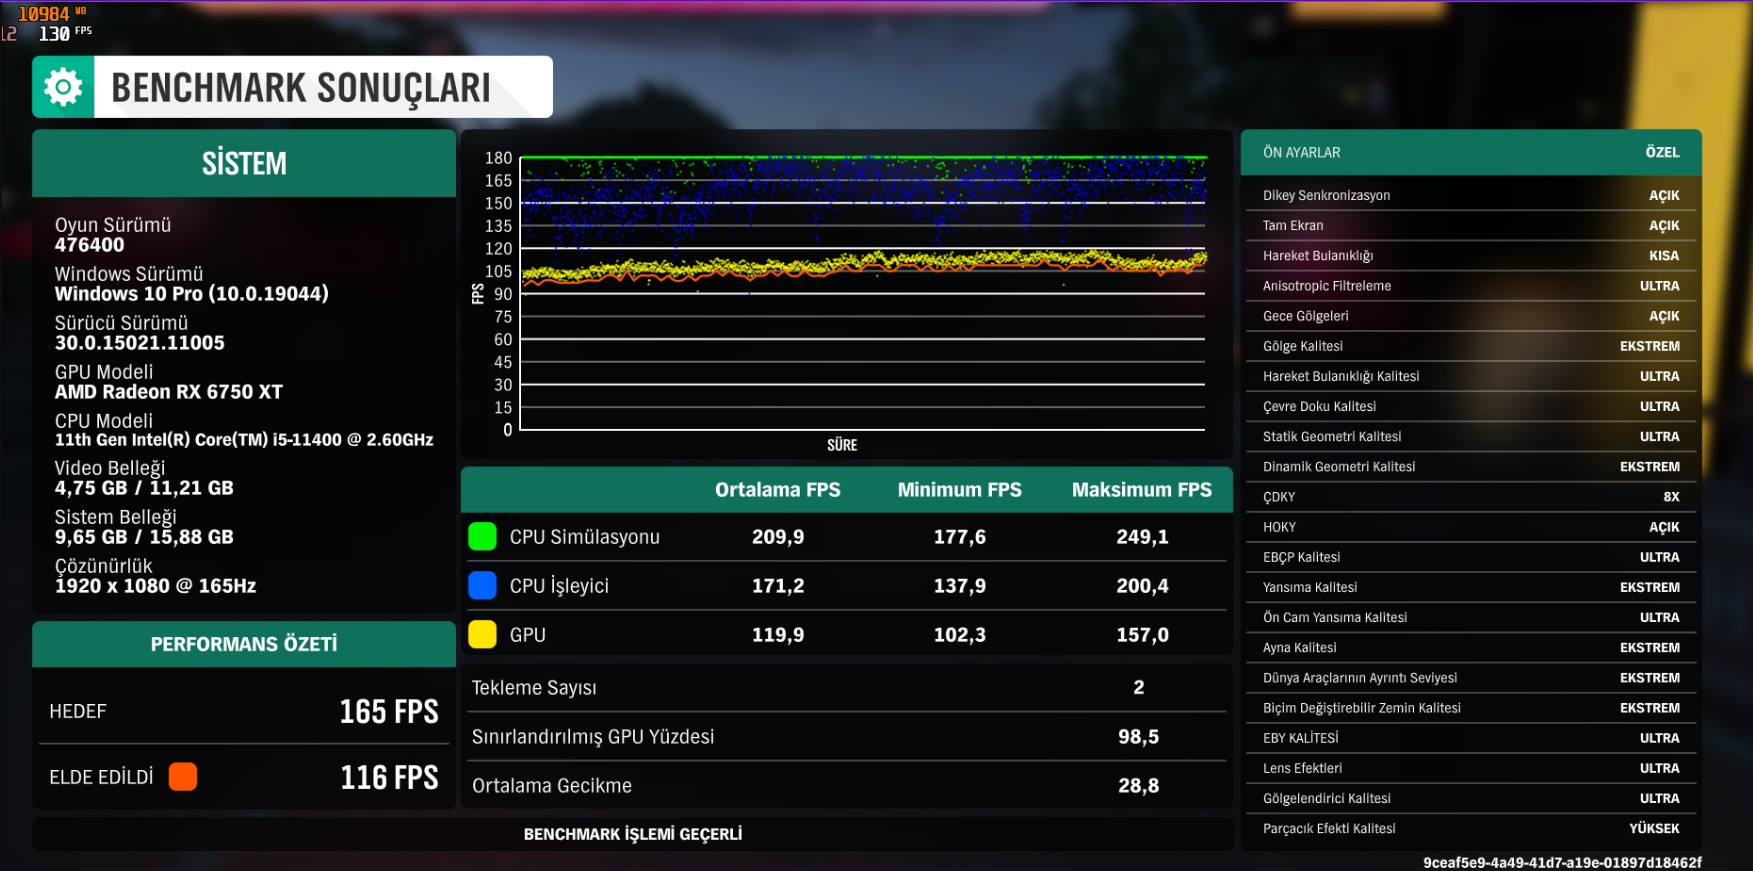Image resolution: width=1753 pixels, height=871 pixels.
Task: Click the Hareket Bulanıklığı KISA value
Action: click(1663, 256)
